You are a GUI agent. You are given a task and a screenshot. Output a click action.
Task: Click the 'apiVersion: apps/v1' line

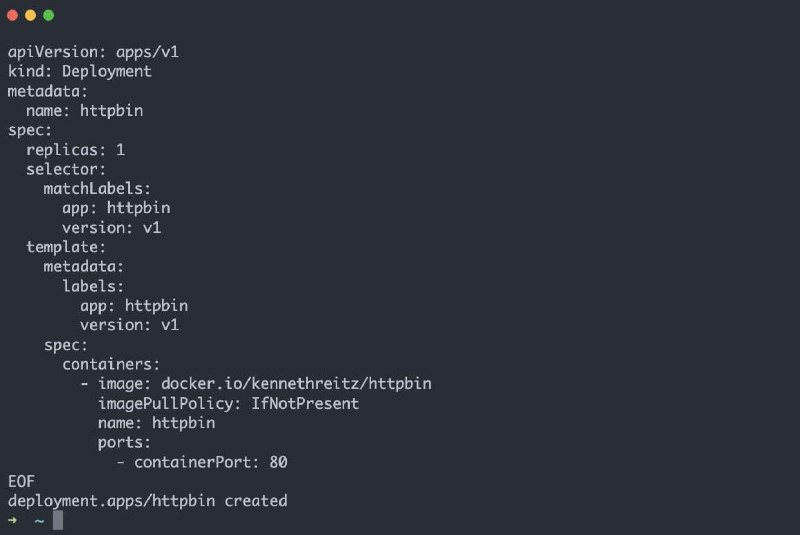click(93, 52)
